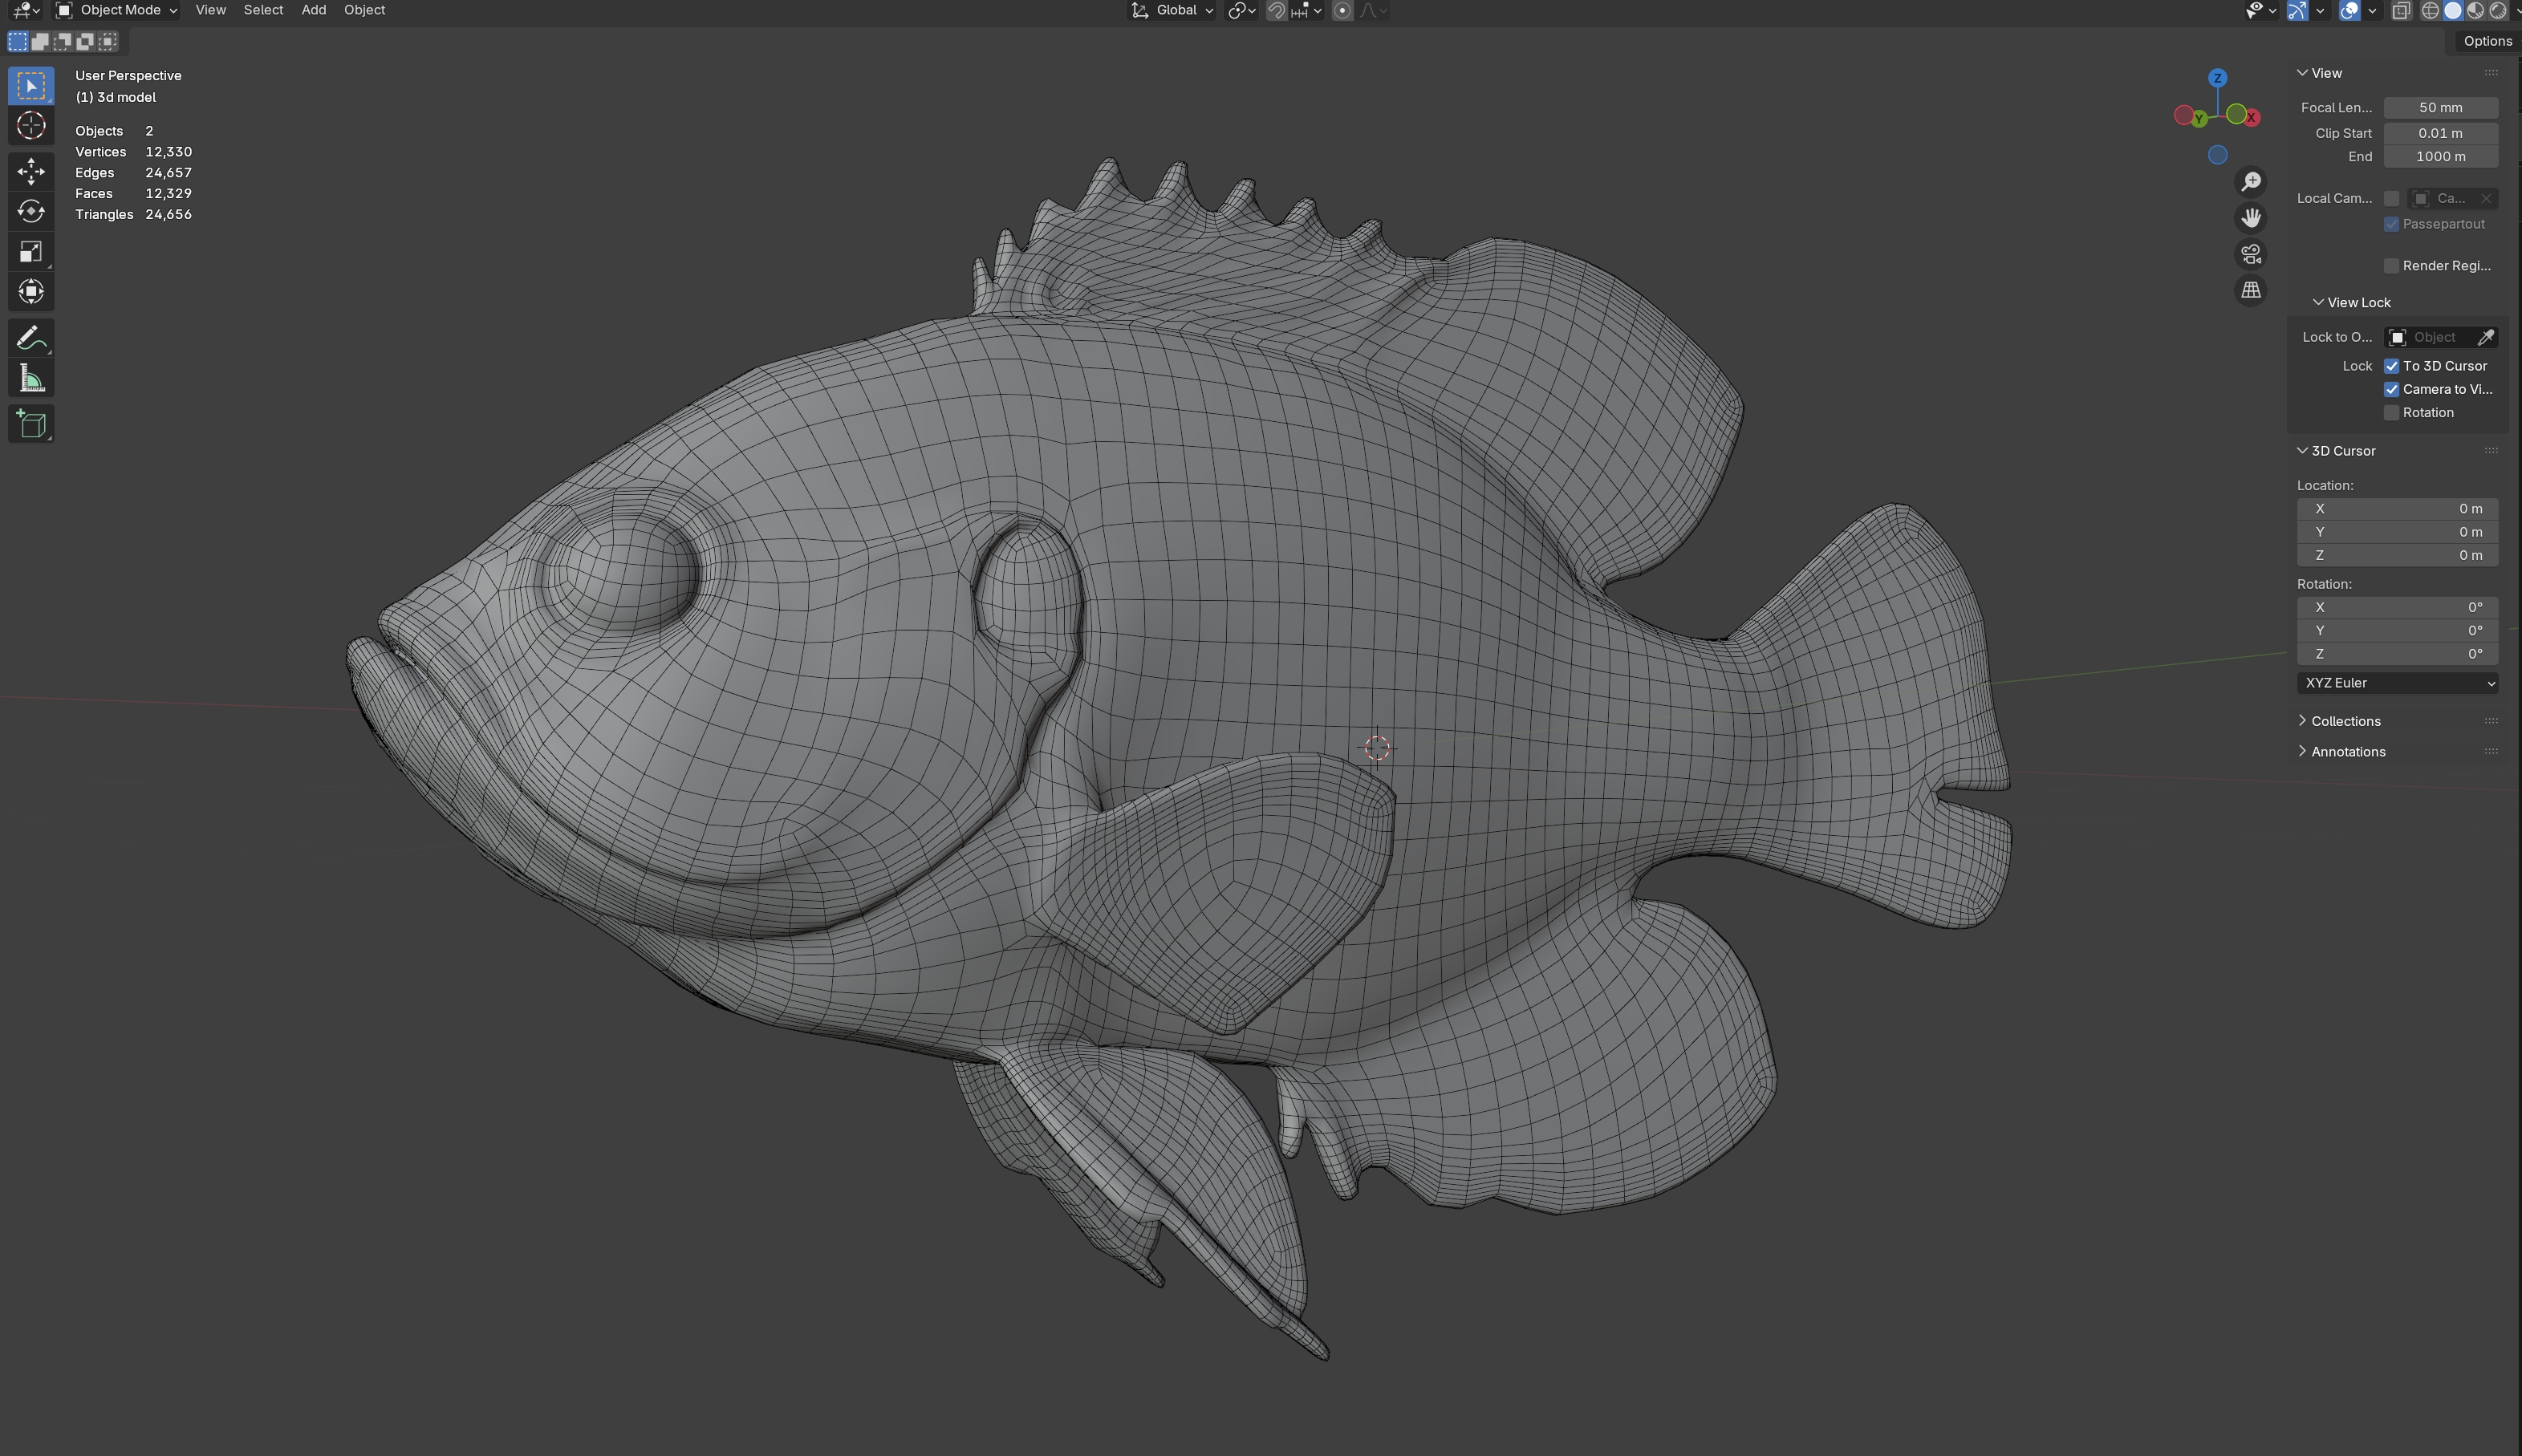Viewport: 2522px width, 1456px height.
Task: Activate the Annotate pencil tool
Action: [31, 338]
